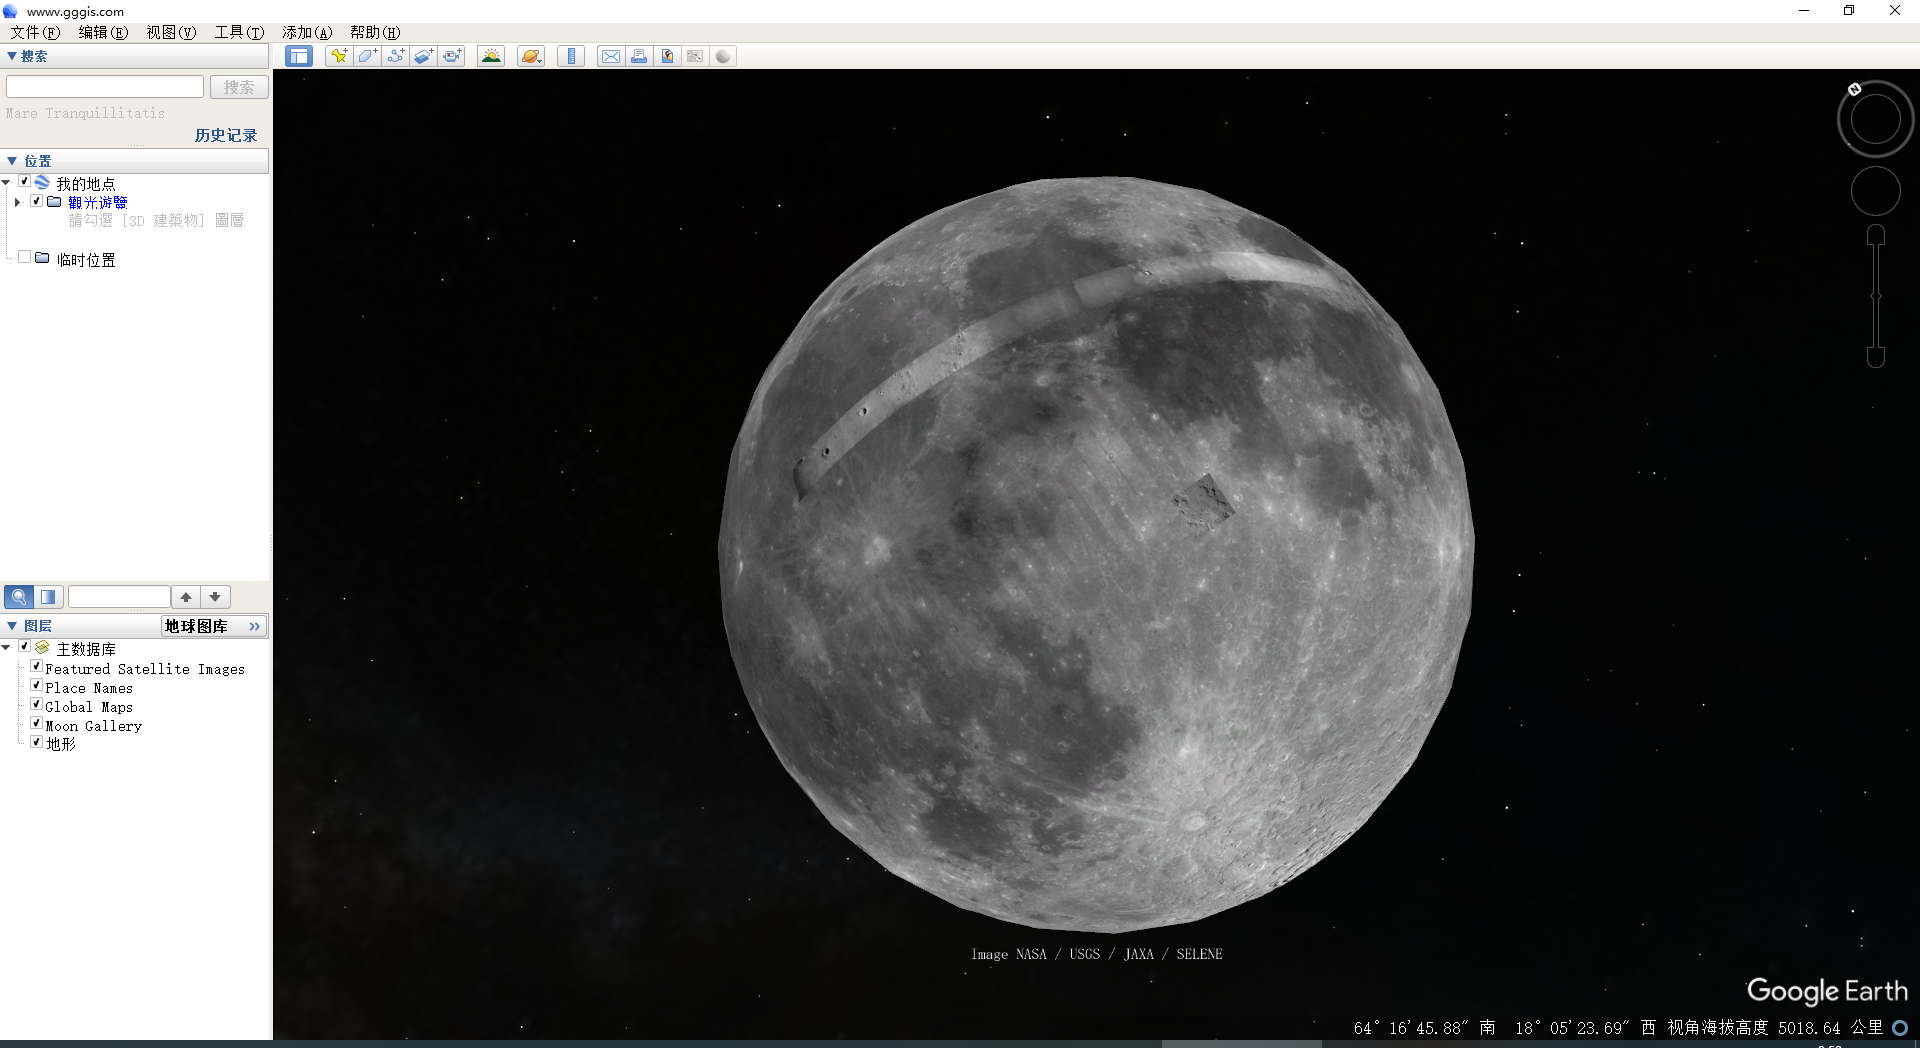
Task: Open the planet switcher dropdown
Action: (x=531, y=56)
